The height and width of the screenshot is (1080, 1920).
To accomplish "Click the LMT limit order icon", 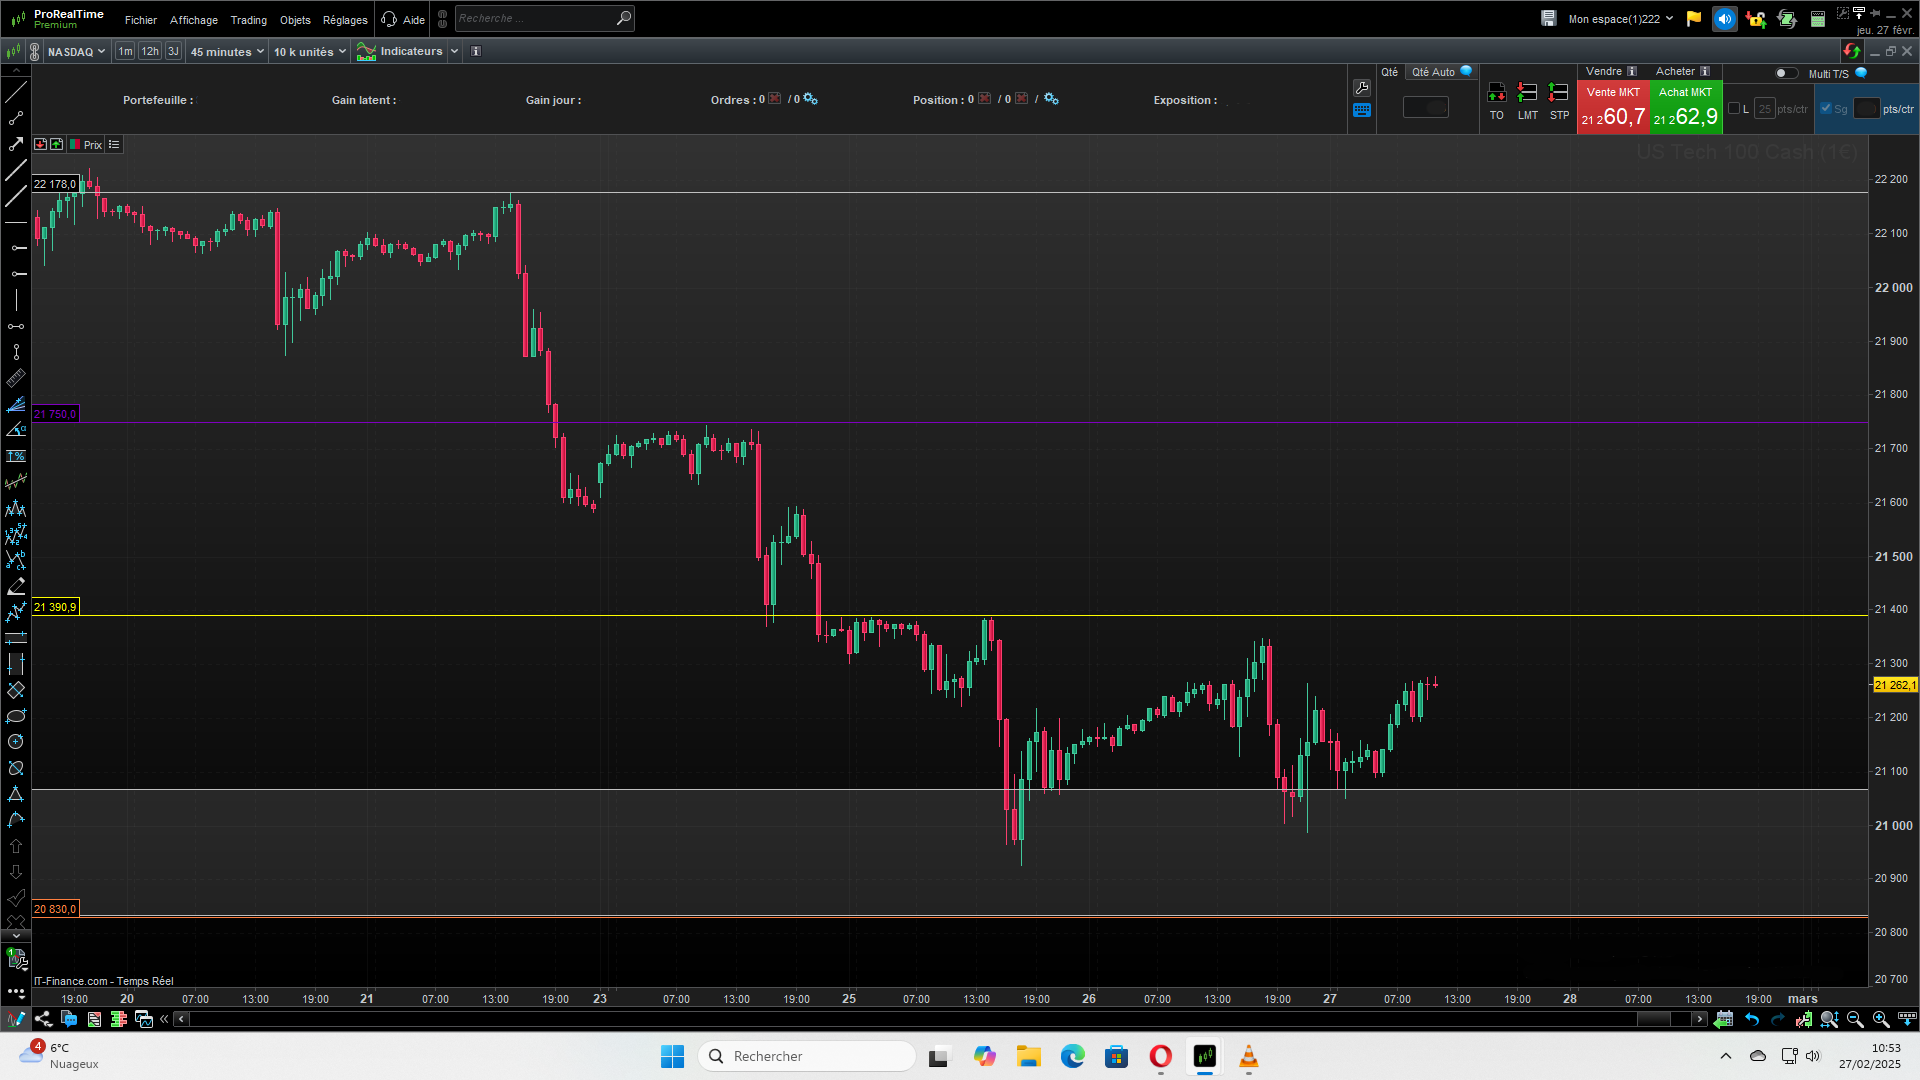I will 1527,94.
